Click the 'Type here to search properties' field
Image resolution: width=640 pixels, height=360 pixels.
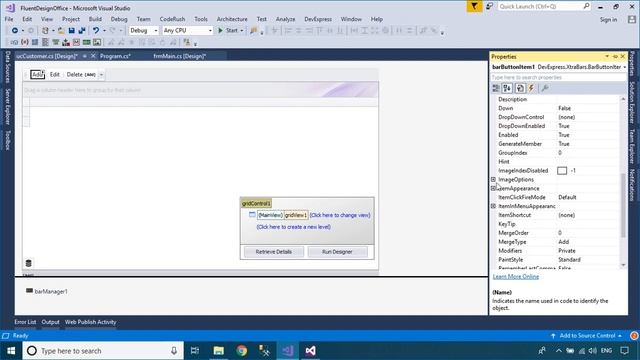point(558,78)
